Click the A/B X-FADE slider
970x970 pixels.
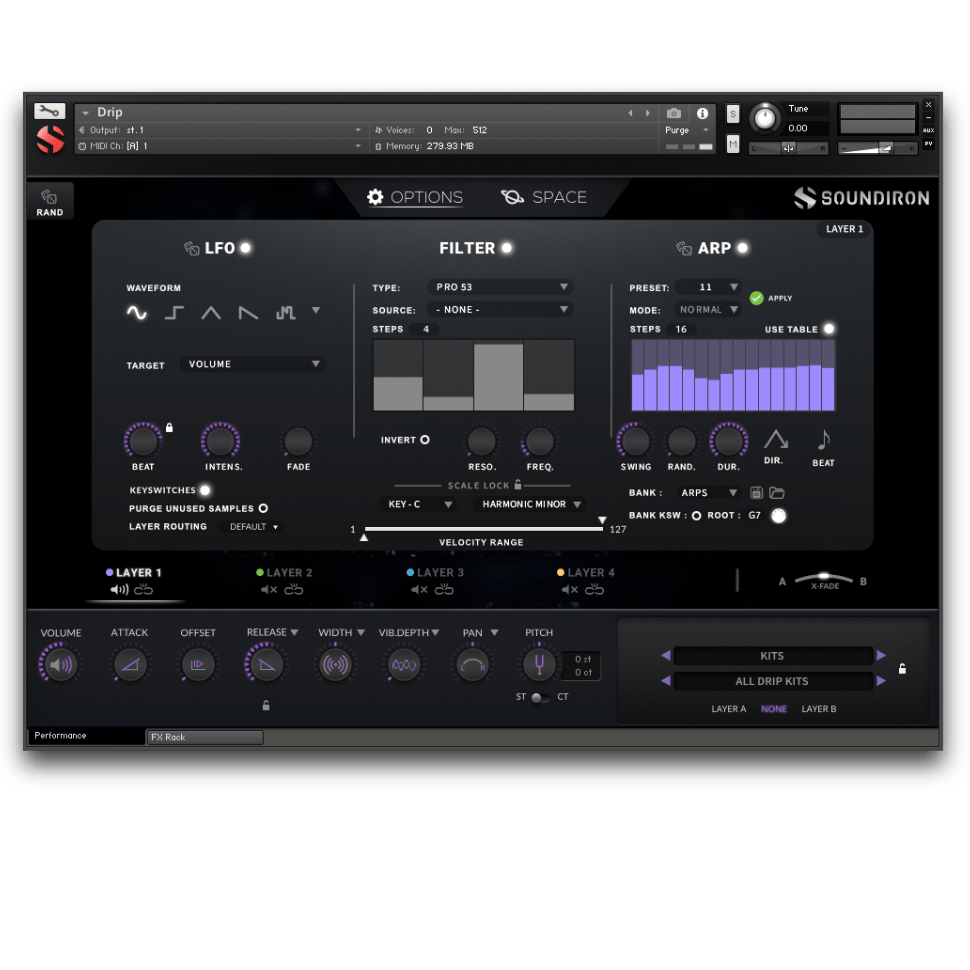click(x=823, y=579)
